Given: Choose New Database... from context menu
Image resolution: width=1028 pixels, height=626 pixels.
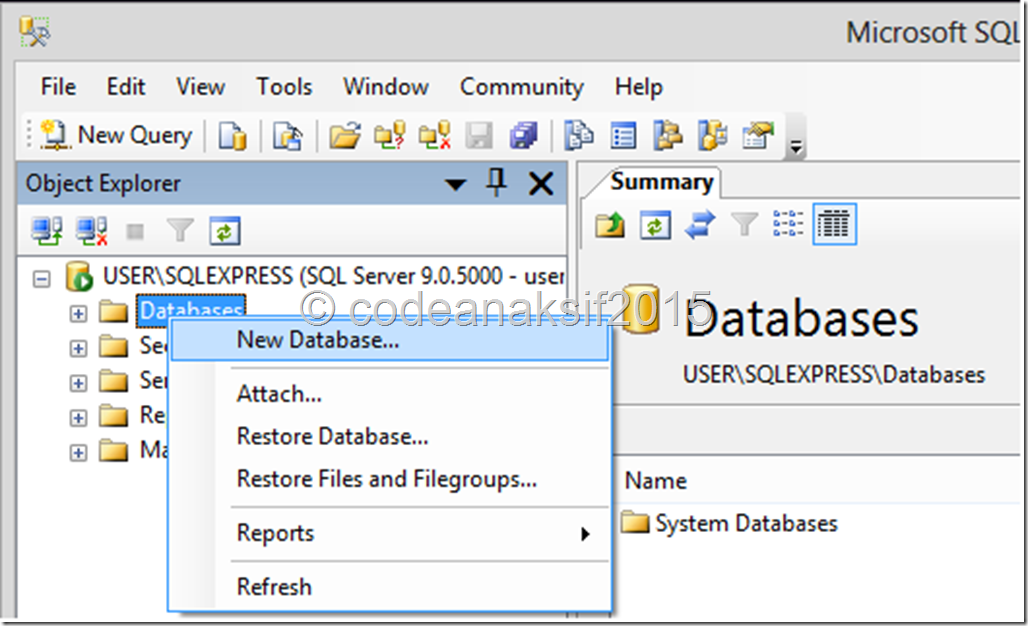Looking at the screenshot, I should pos(389,340).
